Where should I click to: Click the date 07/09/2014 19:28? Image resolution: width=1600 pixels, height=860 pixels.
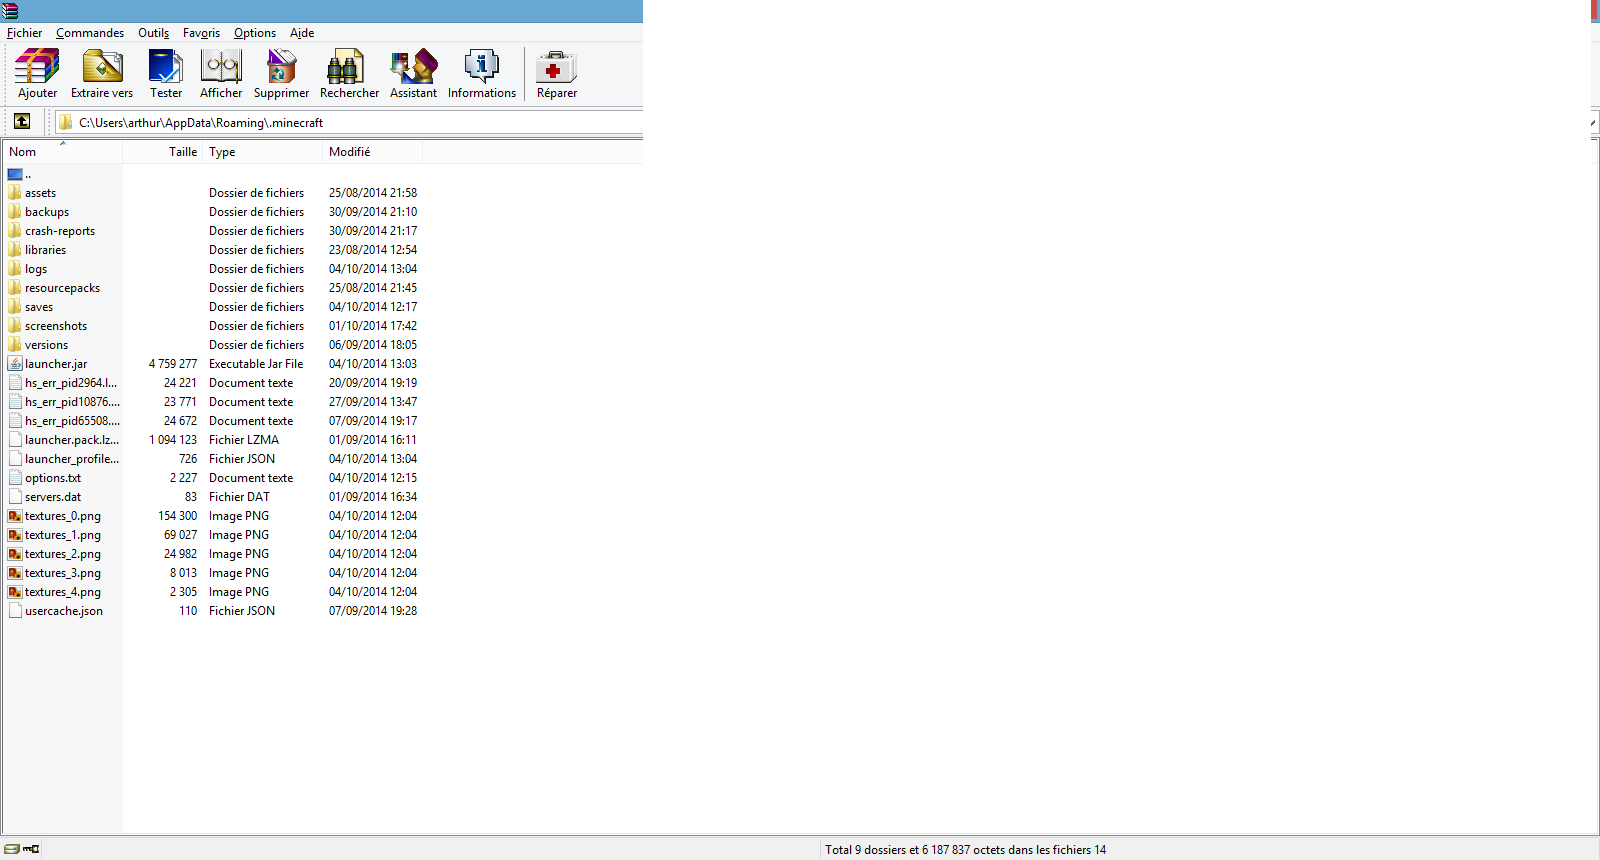pos(373,611)
